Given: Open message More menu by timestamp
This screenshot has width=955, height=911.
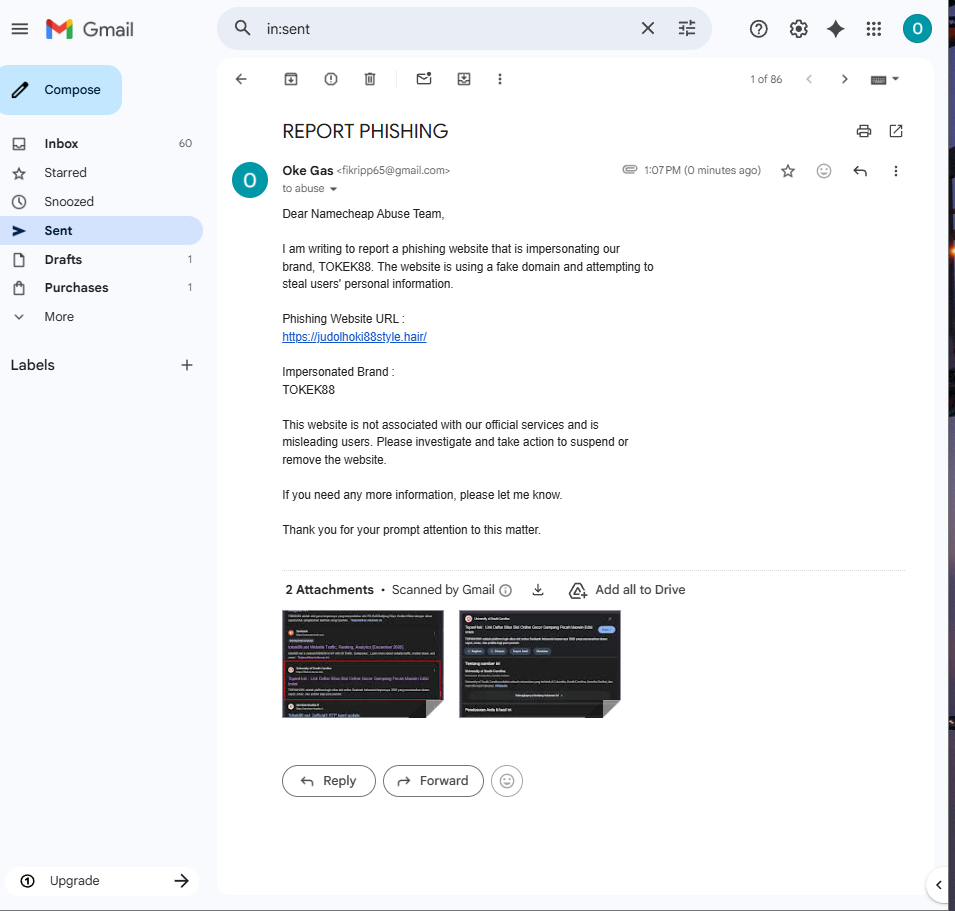Looking at the screenshot, I should pyautogui.click(x=895, y=171).
